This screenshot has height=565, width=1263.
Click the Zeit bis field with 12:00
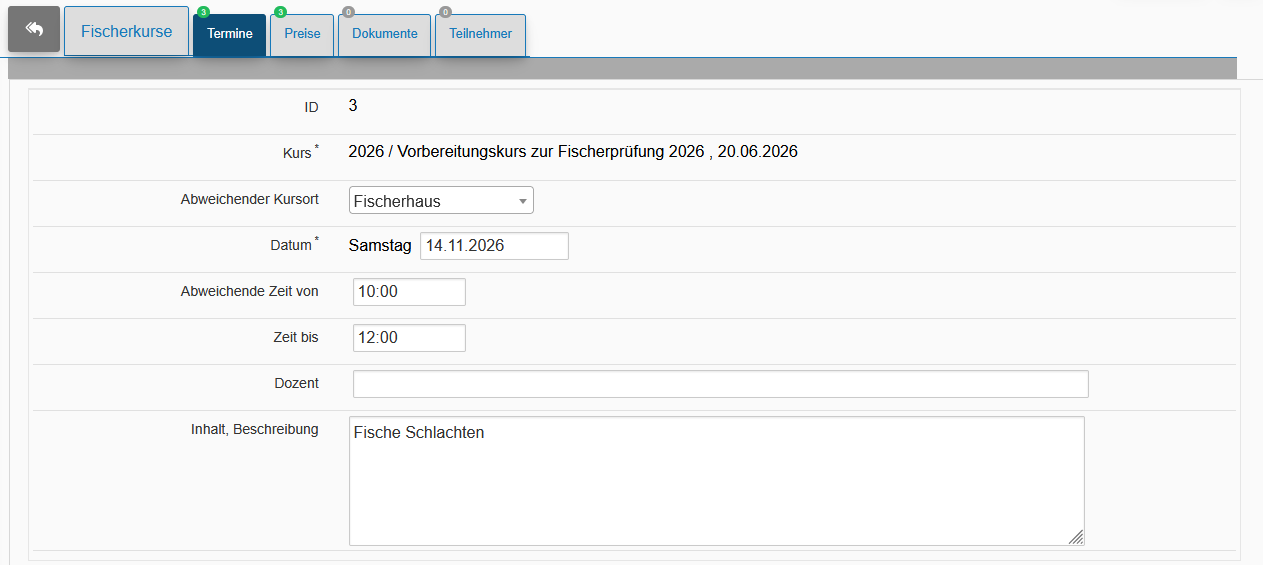click(409, 338)
